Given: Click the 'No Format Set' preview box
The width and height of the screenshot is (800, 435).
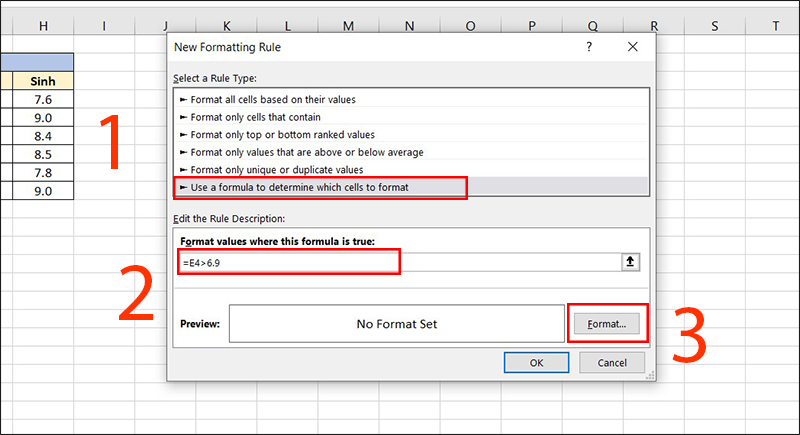Looking at the screenshot, I should pos(396,324).
